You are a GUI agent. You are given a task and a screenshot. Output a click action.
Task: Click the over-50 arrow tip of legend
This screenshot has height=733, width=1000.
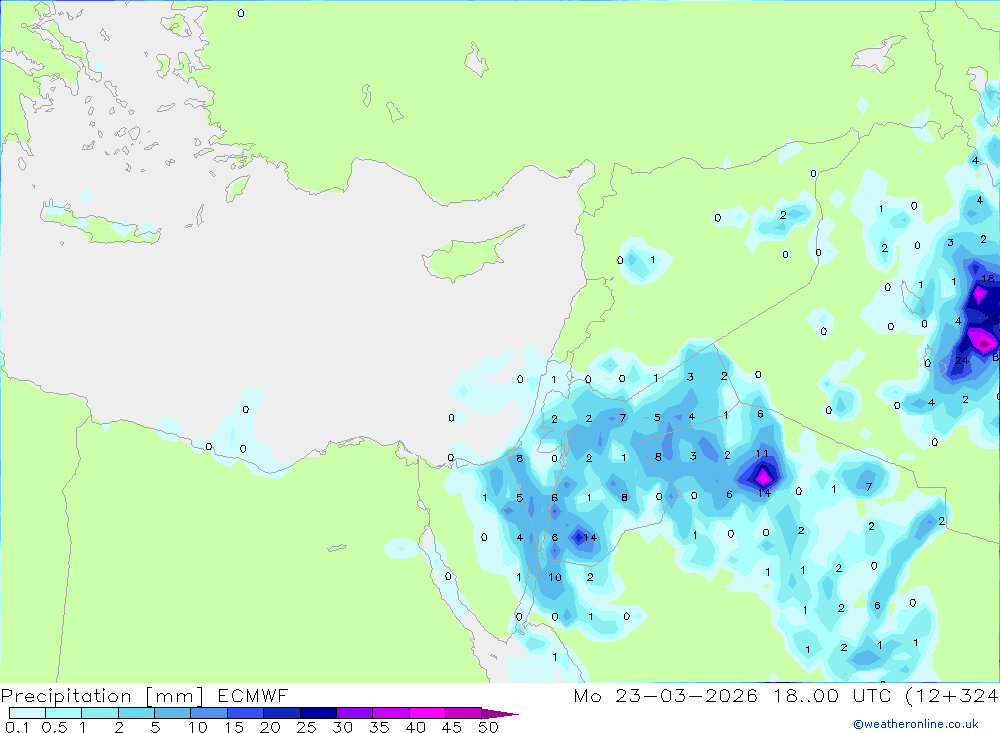501,714
